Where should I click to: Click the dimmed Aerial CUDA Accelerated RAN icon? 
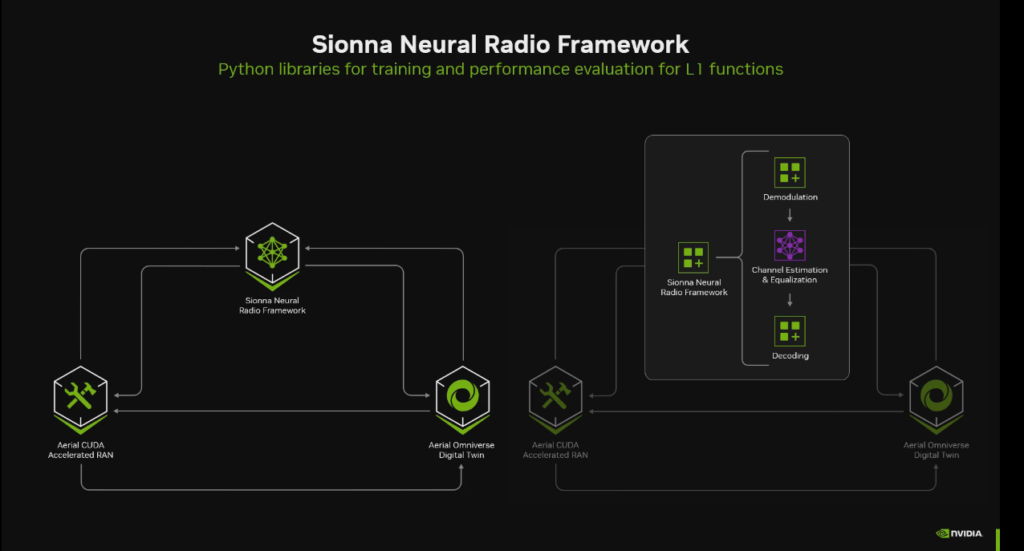point(555,400)
